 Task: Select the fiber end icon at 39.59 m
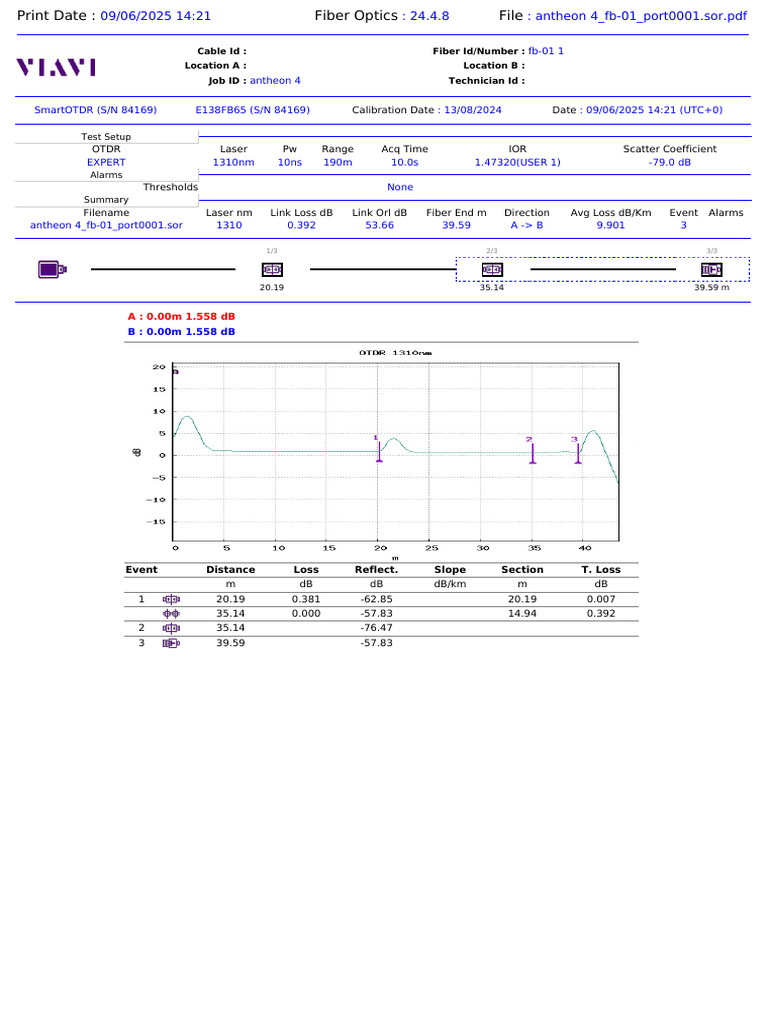click(x=712, y=269)
